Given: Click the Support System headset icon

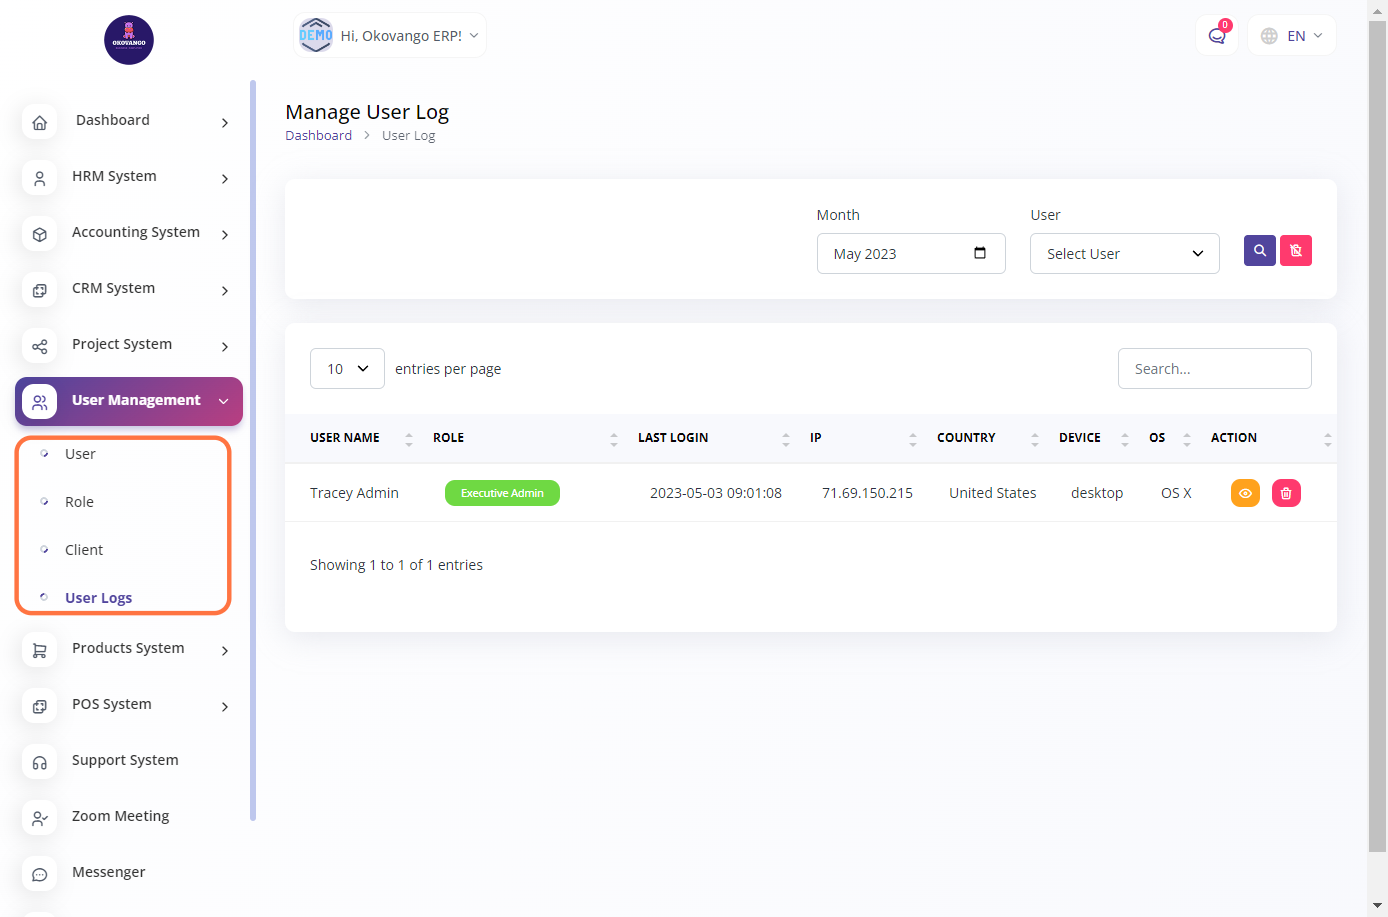Looking at the screenshot, I should pos(40,762).
